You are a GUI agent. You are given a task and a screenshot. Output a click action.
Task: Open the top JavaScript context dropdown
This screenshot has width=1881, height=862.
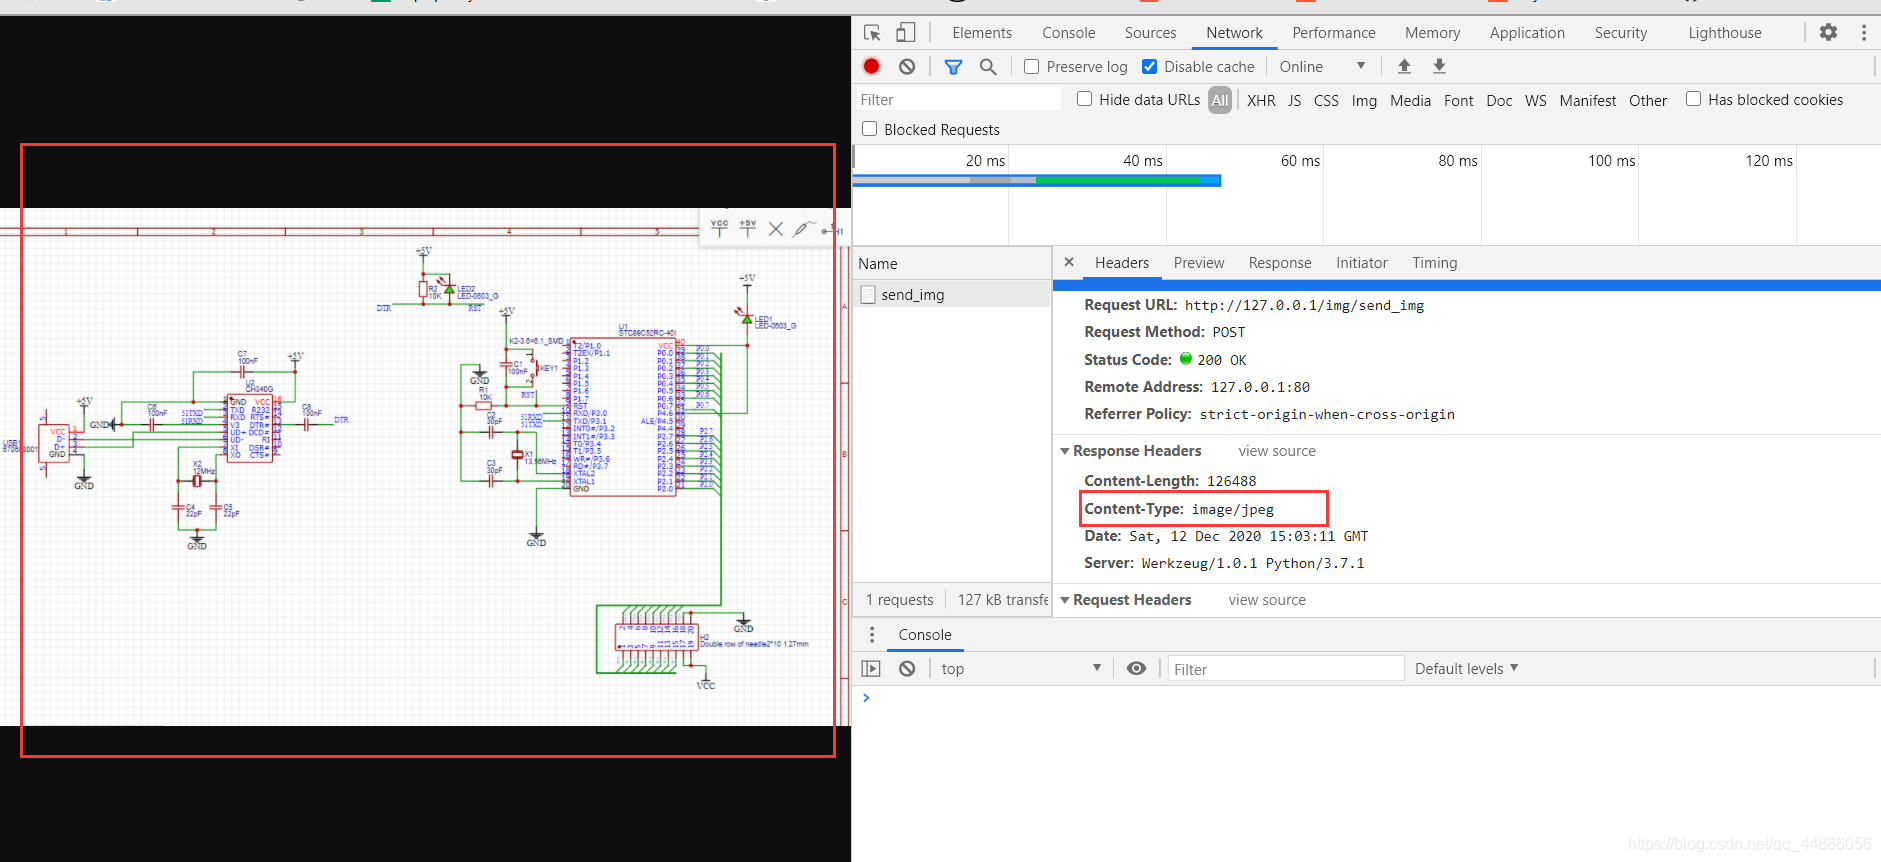(x=1021, y=668)
